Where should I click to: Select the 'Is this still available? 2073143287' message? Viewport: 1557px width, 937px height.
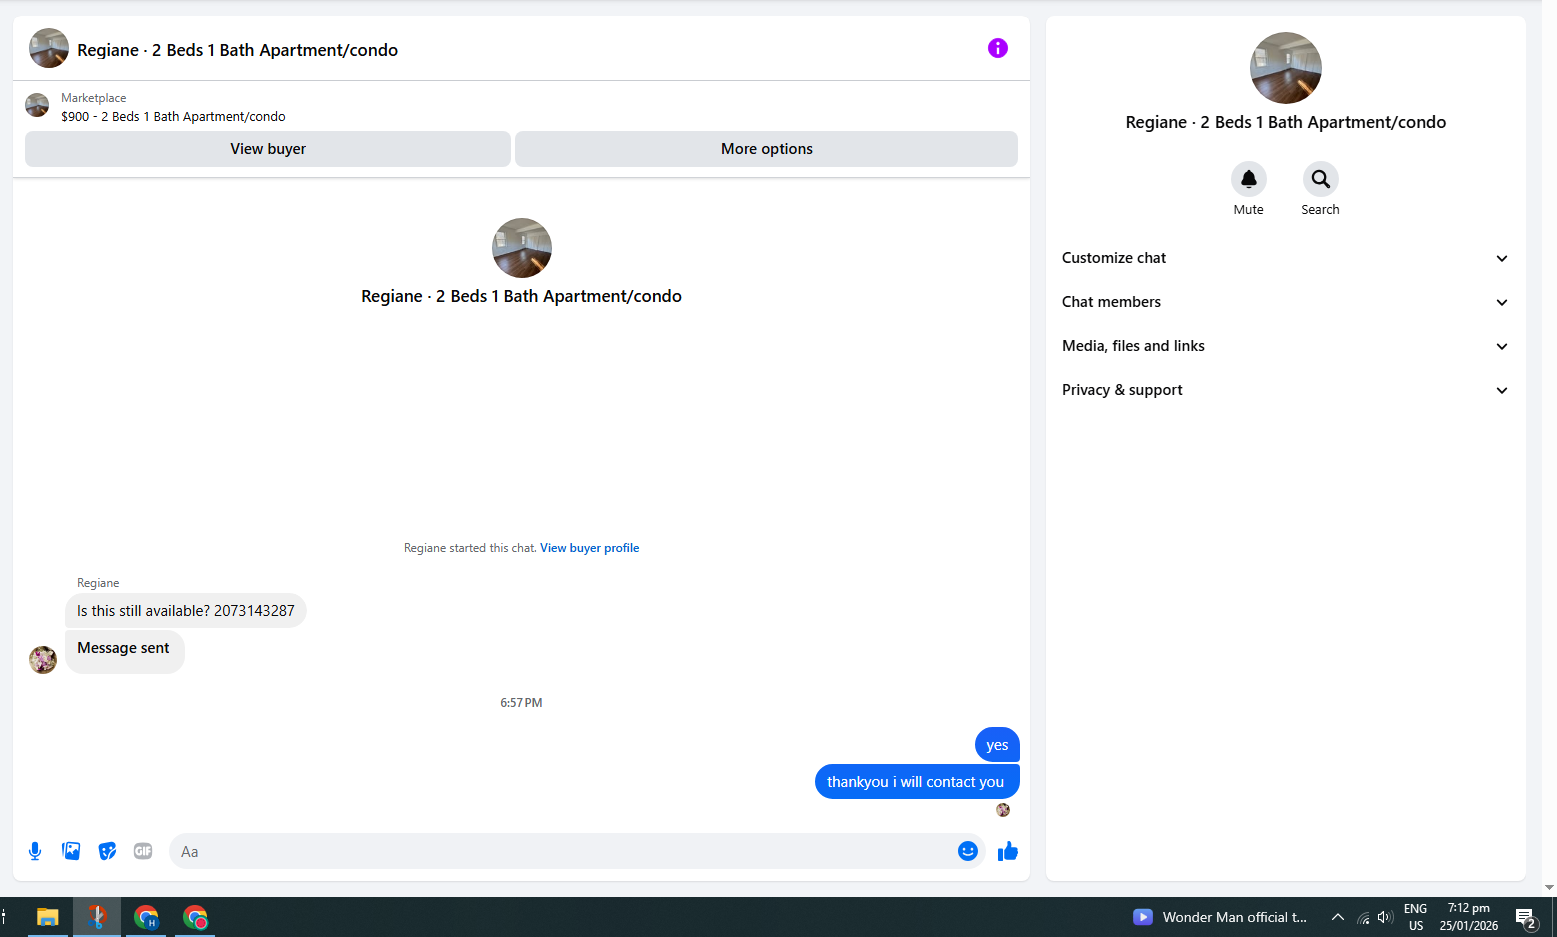pyautogui.click(x=186, y=611)
